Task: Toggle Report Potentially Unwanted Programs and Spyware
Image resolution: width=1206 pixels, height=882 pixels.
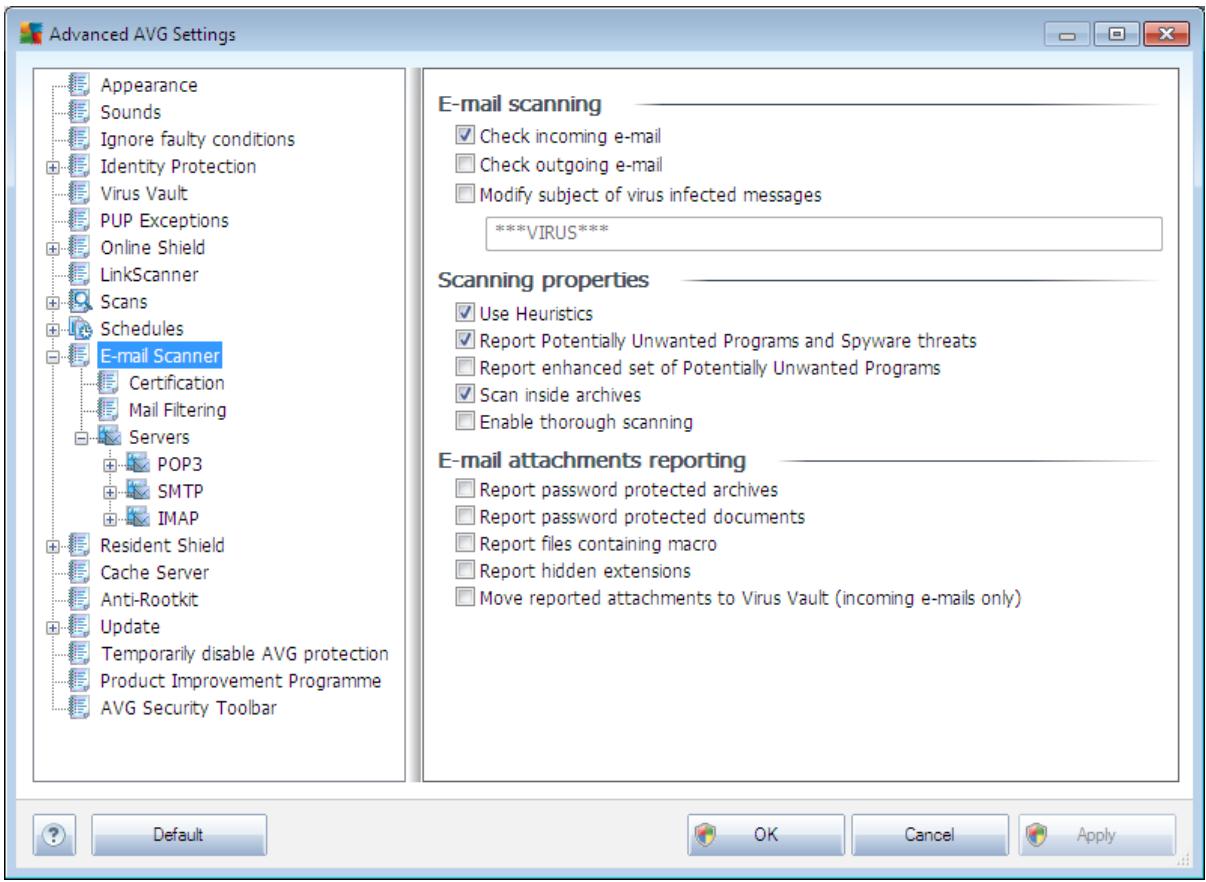Action: click(x=463, y=340)
